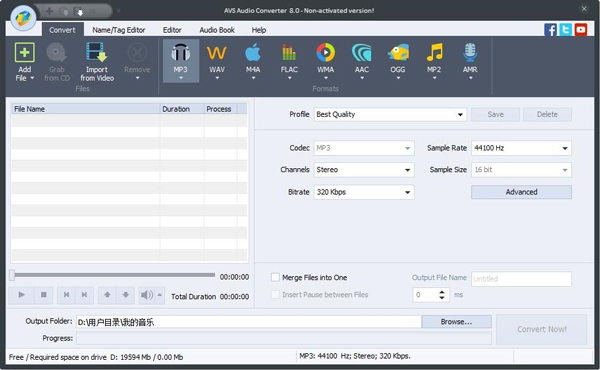The height and width of the screenshot is (370, 600).
Task: Click the Advanced button
Action: [x=521, y=192]
